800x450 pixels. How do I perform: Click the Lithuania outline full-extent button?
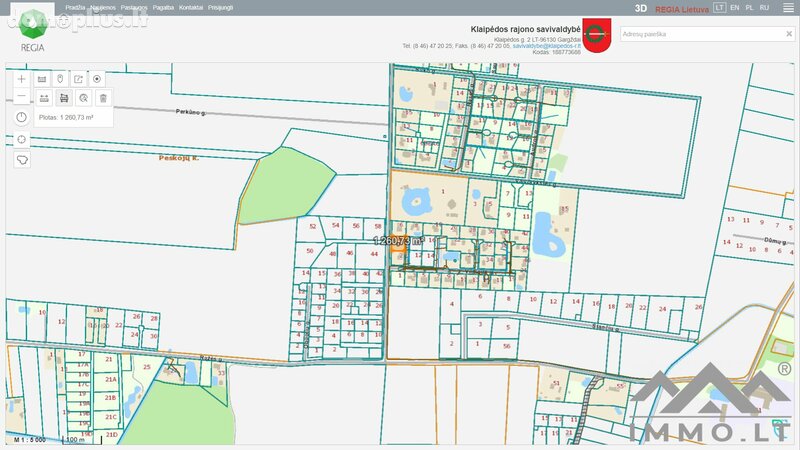click(x=21, y=160)
